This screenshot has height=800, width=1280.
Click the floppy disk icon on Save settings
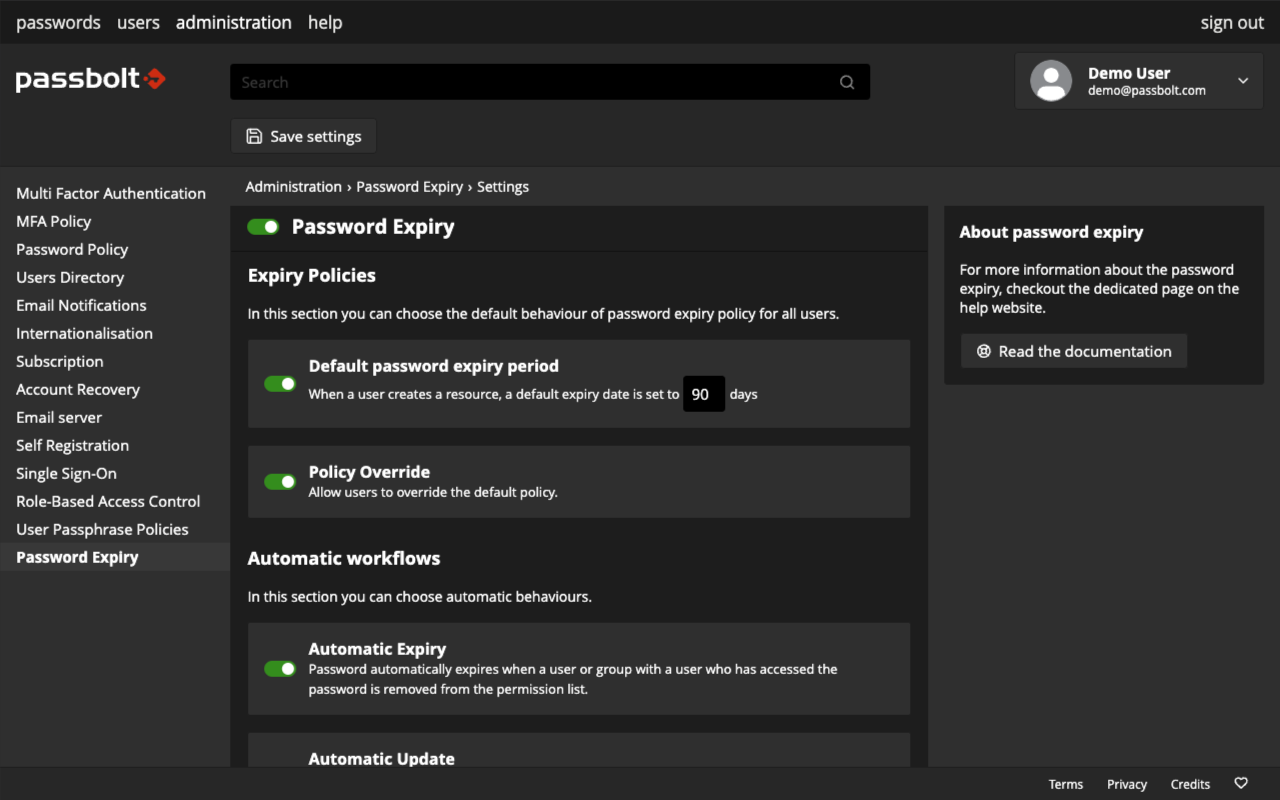254,136
